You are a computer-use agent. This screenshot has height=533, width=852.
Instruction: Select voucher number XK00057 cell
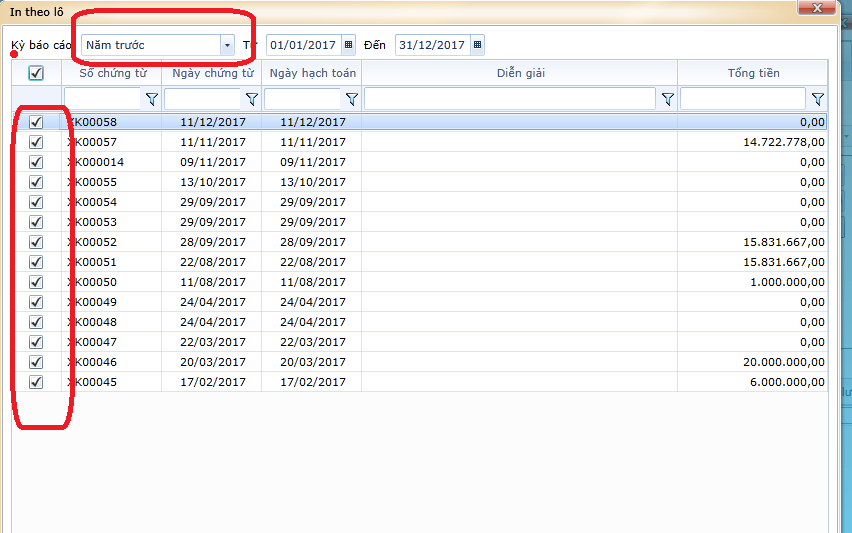click(112, 142)
